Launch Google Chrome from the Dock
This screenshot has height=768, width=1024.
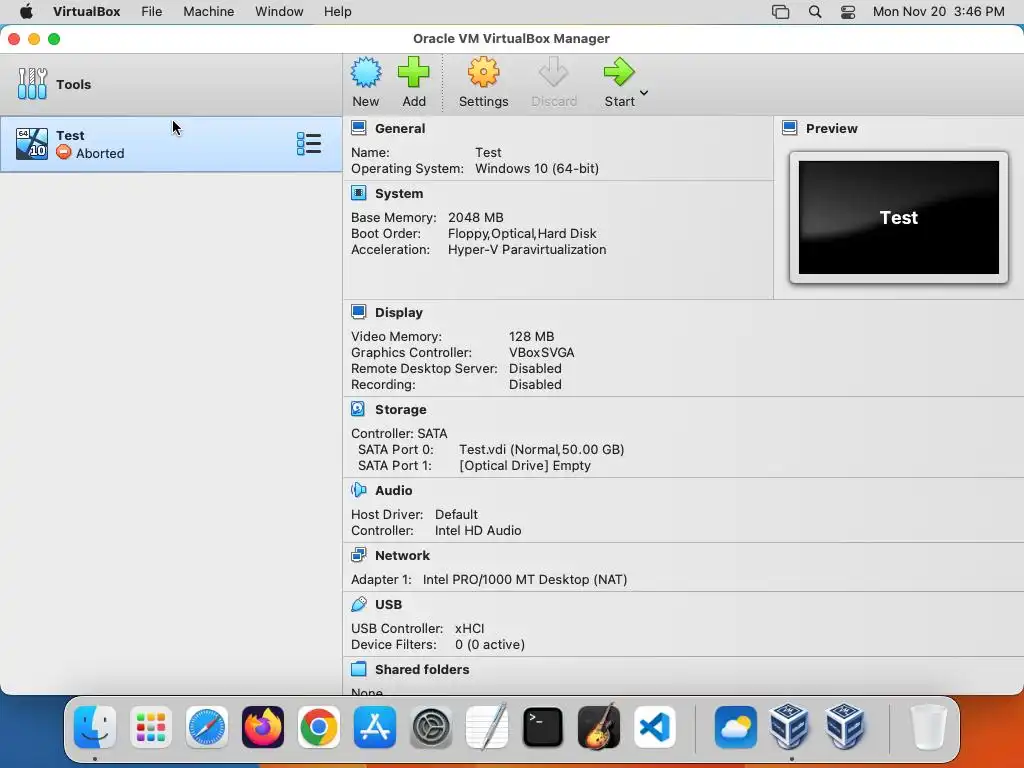click(x=319, y=727)
